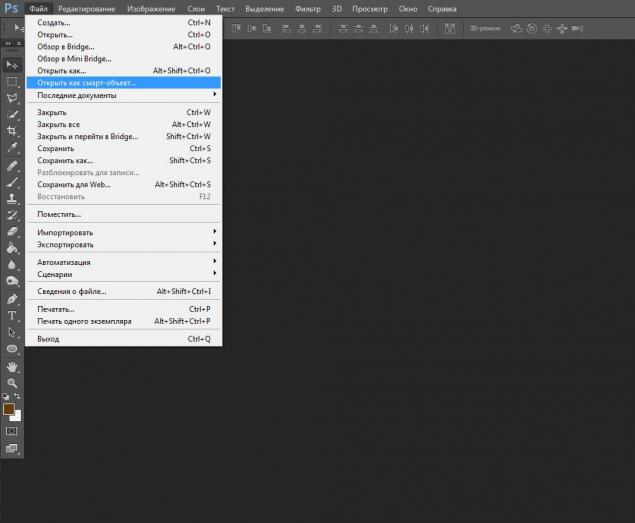Select the Eyedropper tool
This screenshot has width=635, height=523.
(x=12, y=148)
